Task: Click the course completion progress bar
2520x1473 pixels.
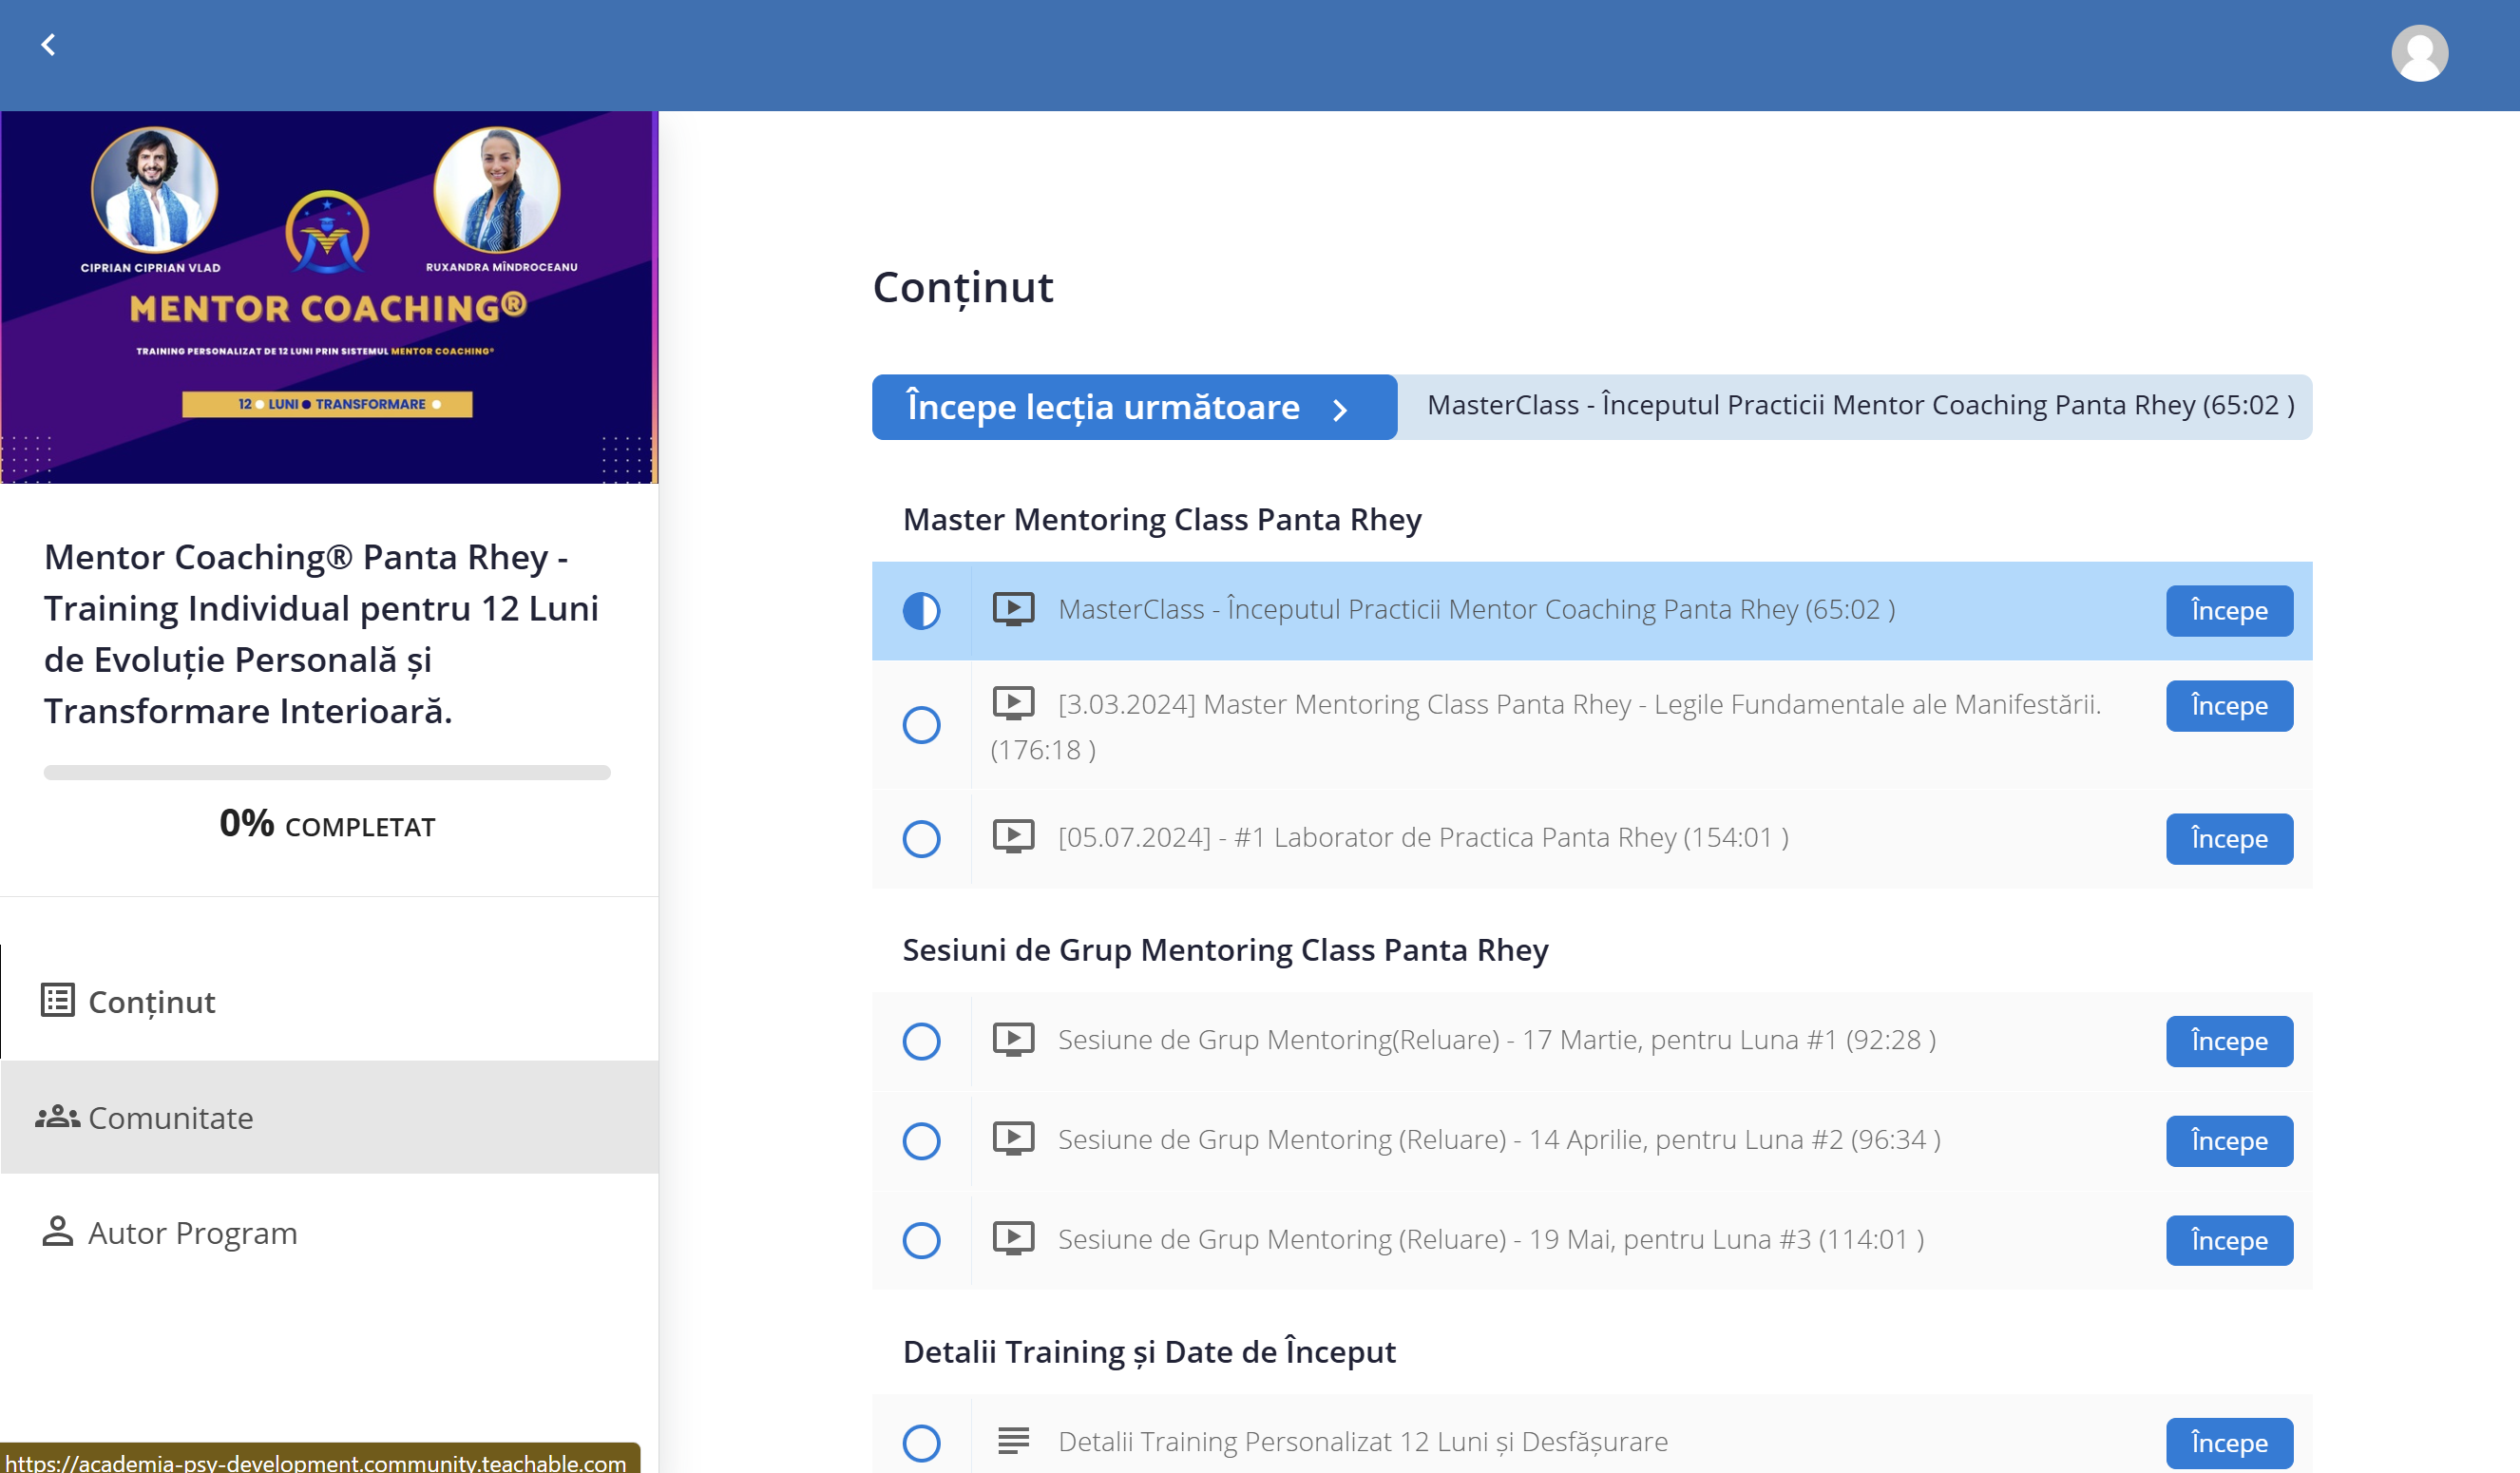Action: 327,772
